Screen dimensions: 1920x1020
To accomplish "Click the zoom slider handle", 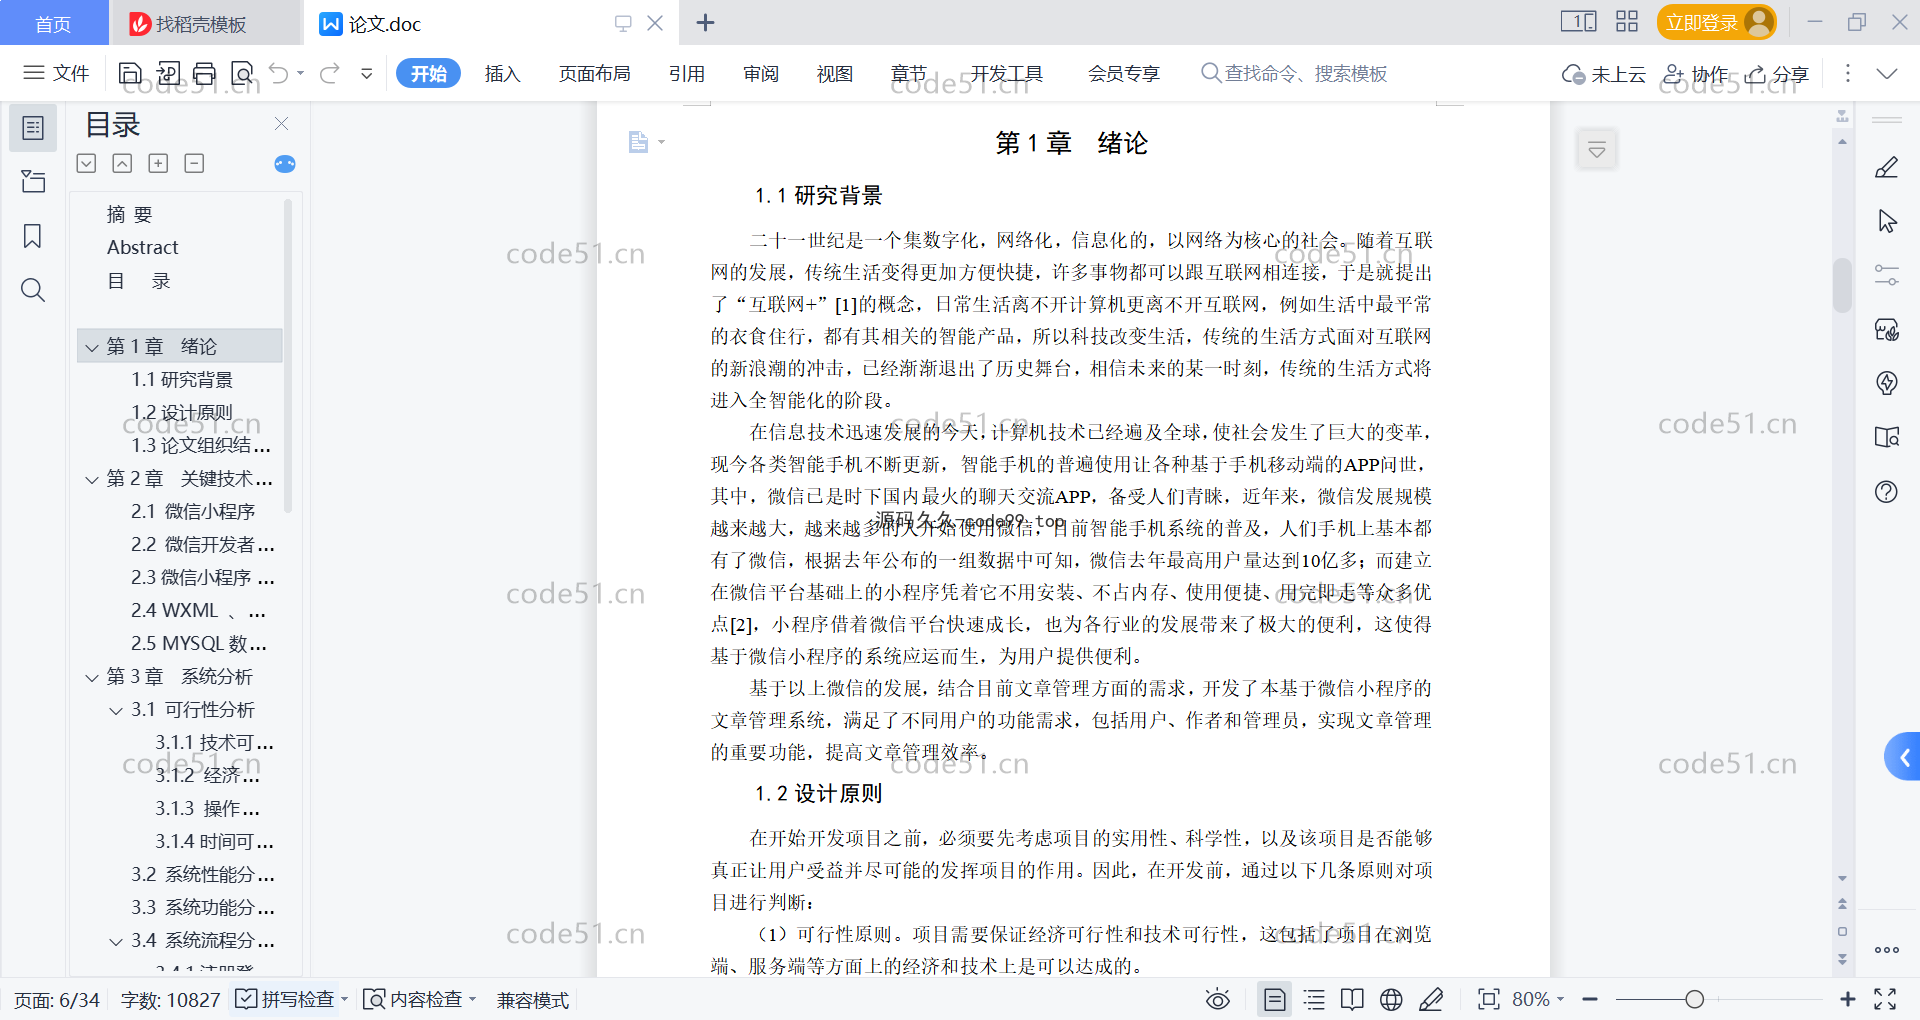I will pyautogui.click(x=1694, y=999).
